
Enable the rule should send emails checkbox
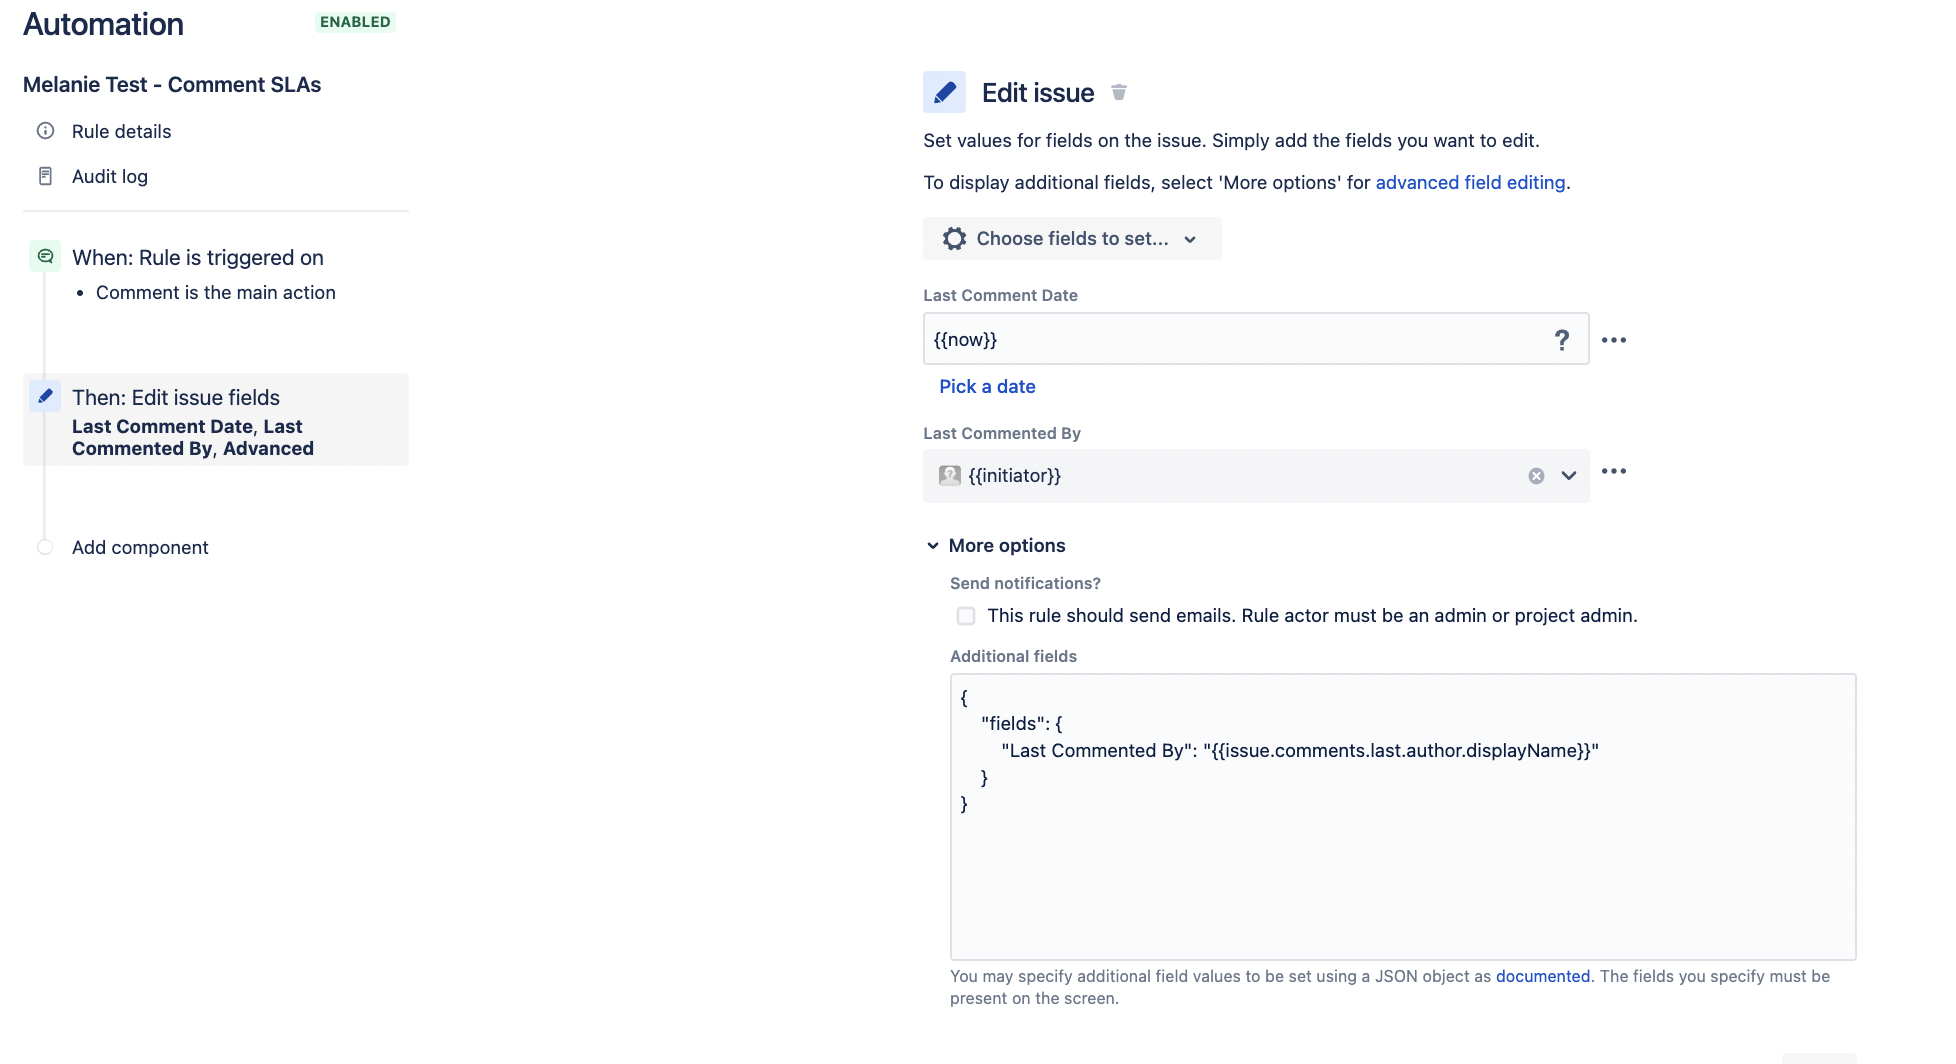point(966,615)
